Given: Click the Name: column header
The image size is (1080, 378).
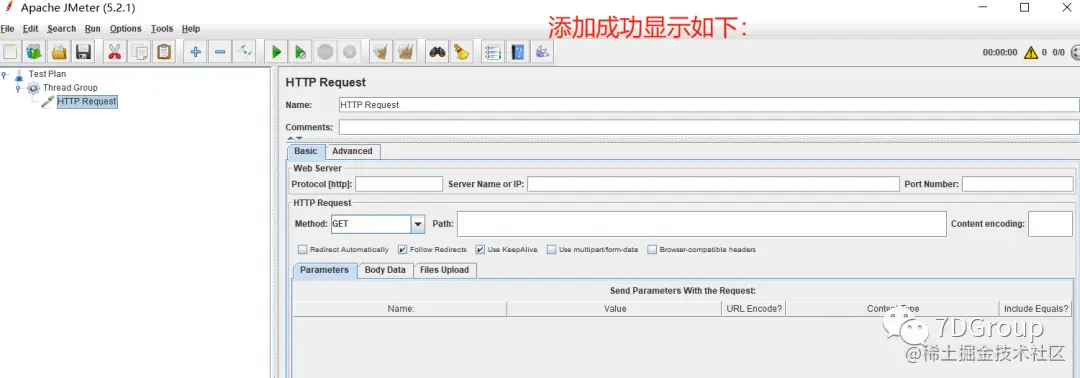Looking at the screenshot, I should click(400, 308).
